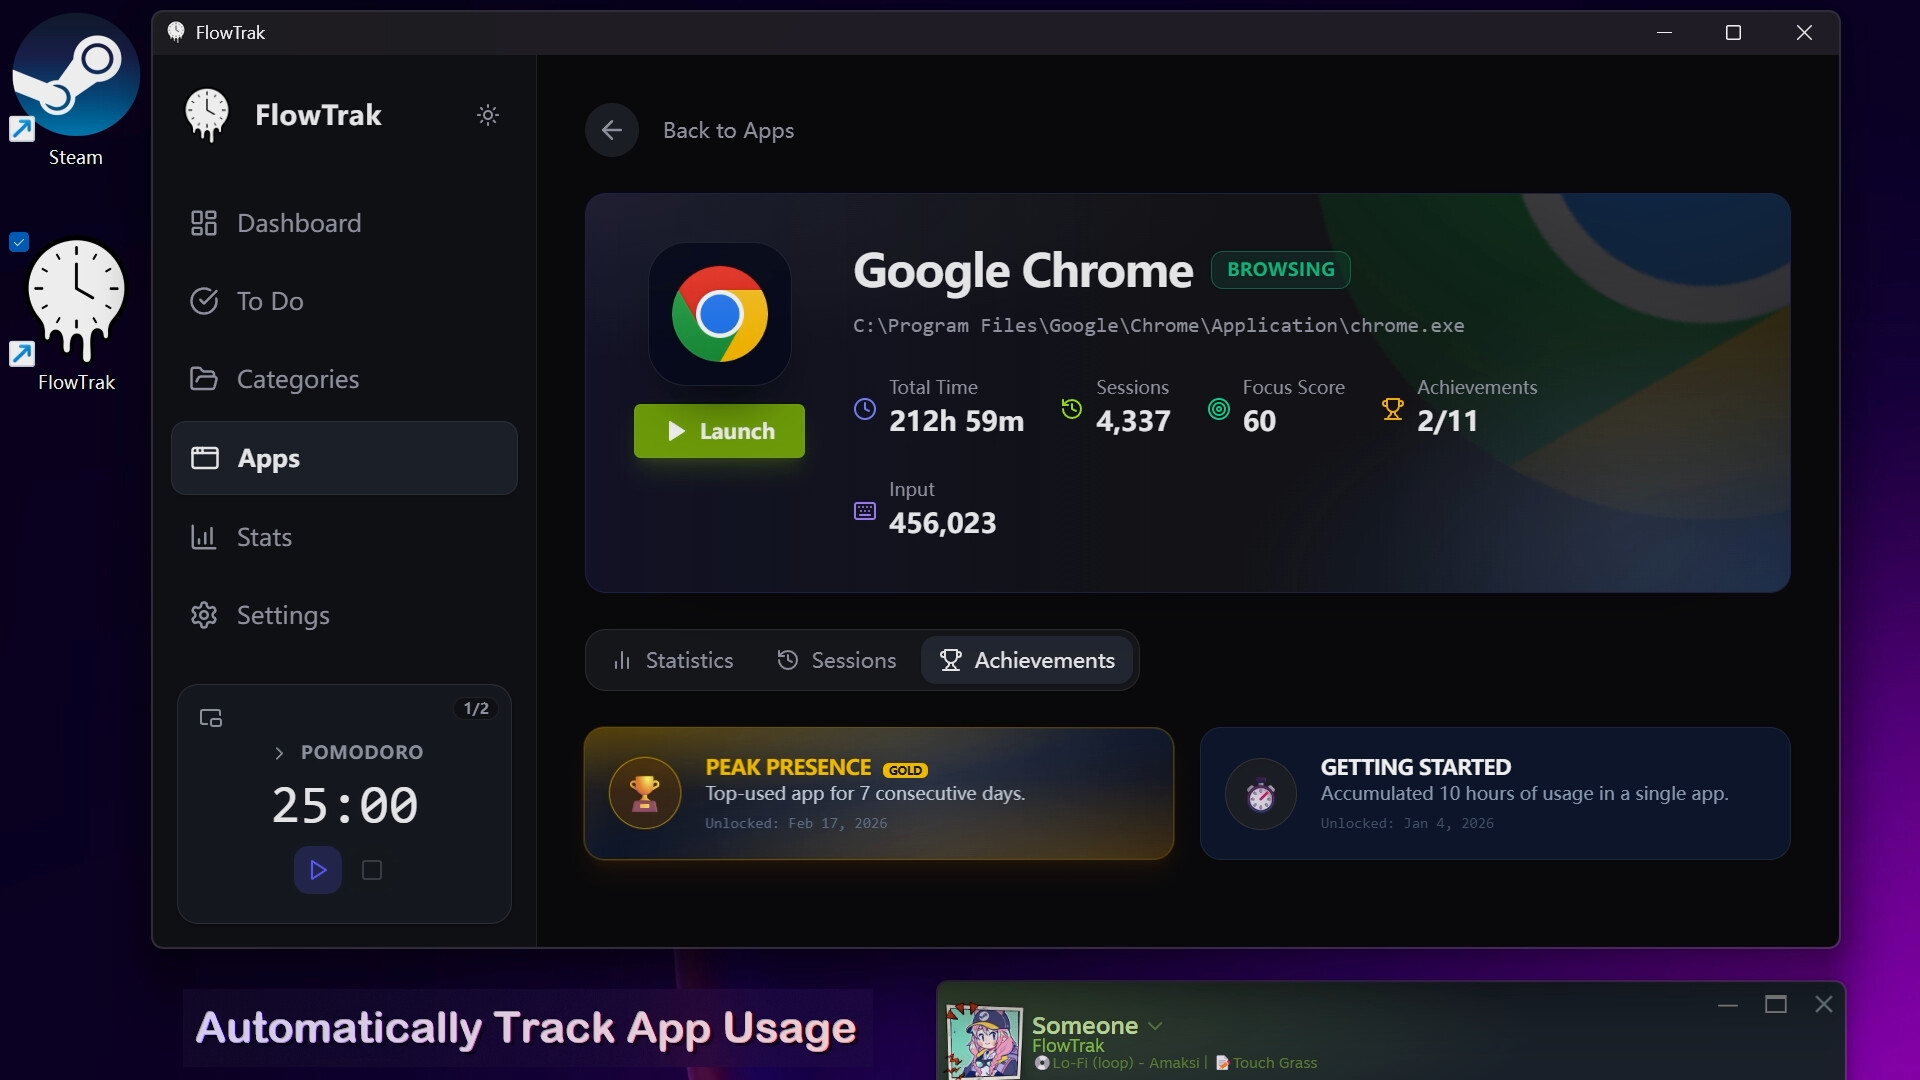This screenshot has height=1080, width=1920.
Task: Click the 25:00 timer display
Action: point(345,805)
